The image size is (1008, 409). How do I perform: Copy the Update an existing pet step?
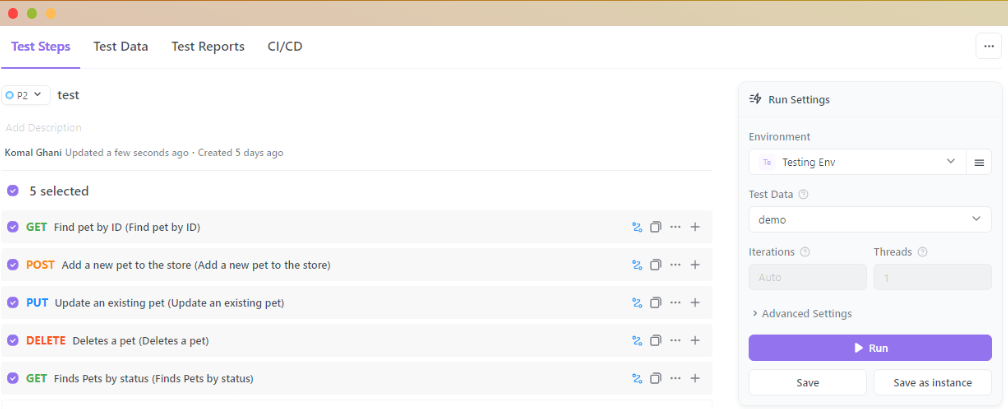coord(656,303)
